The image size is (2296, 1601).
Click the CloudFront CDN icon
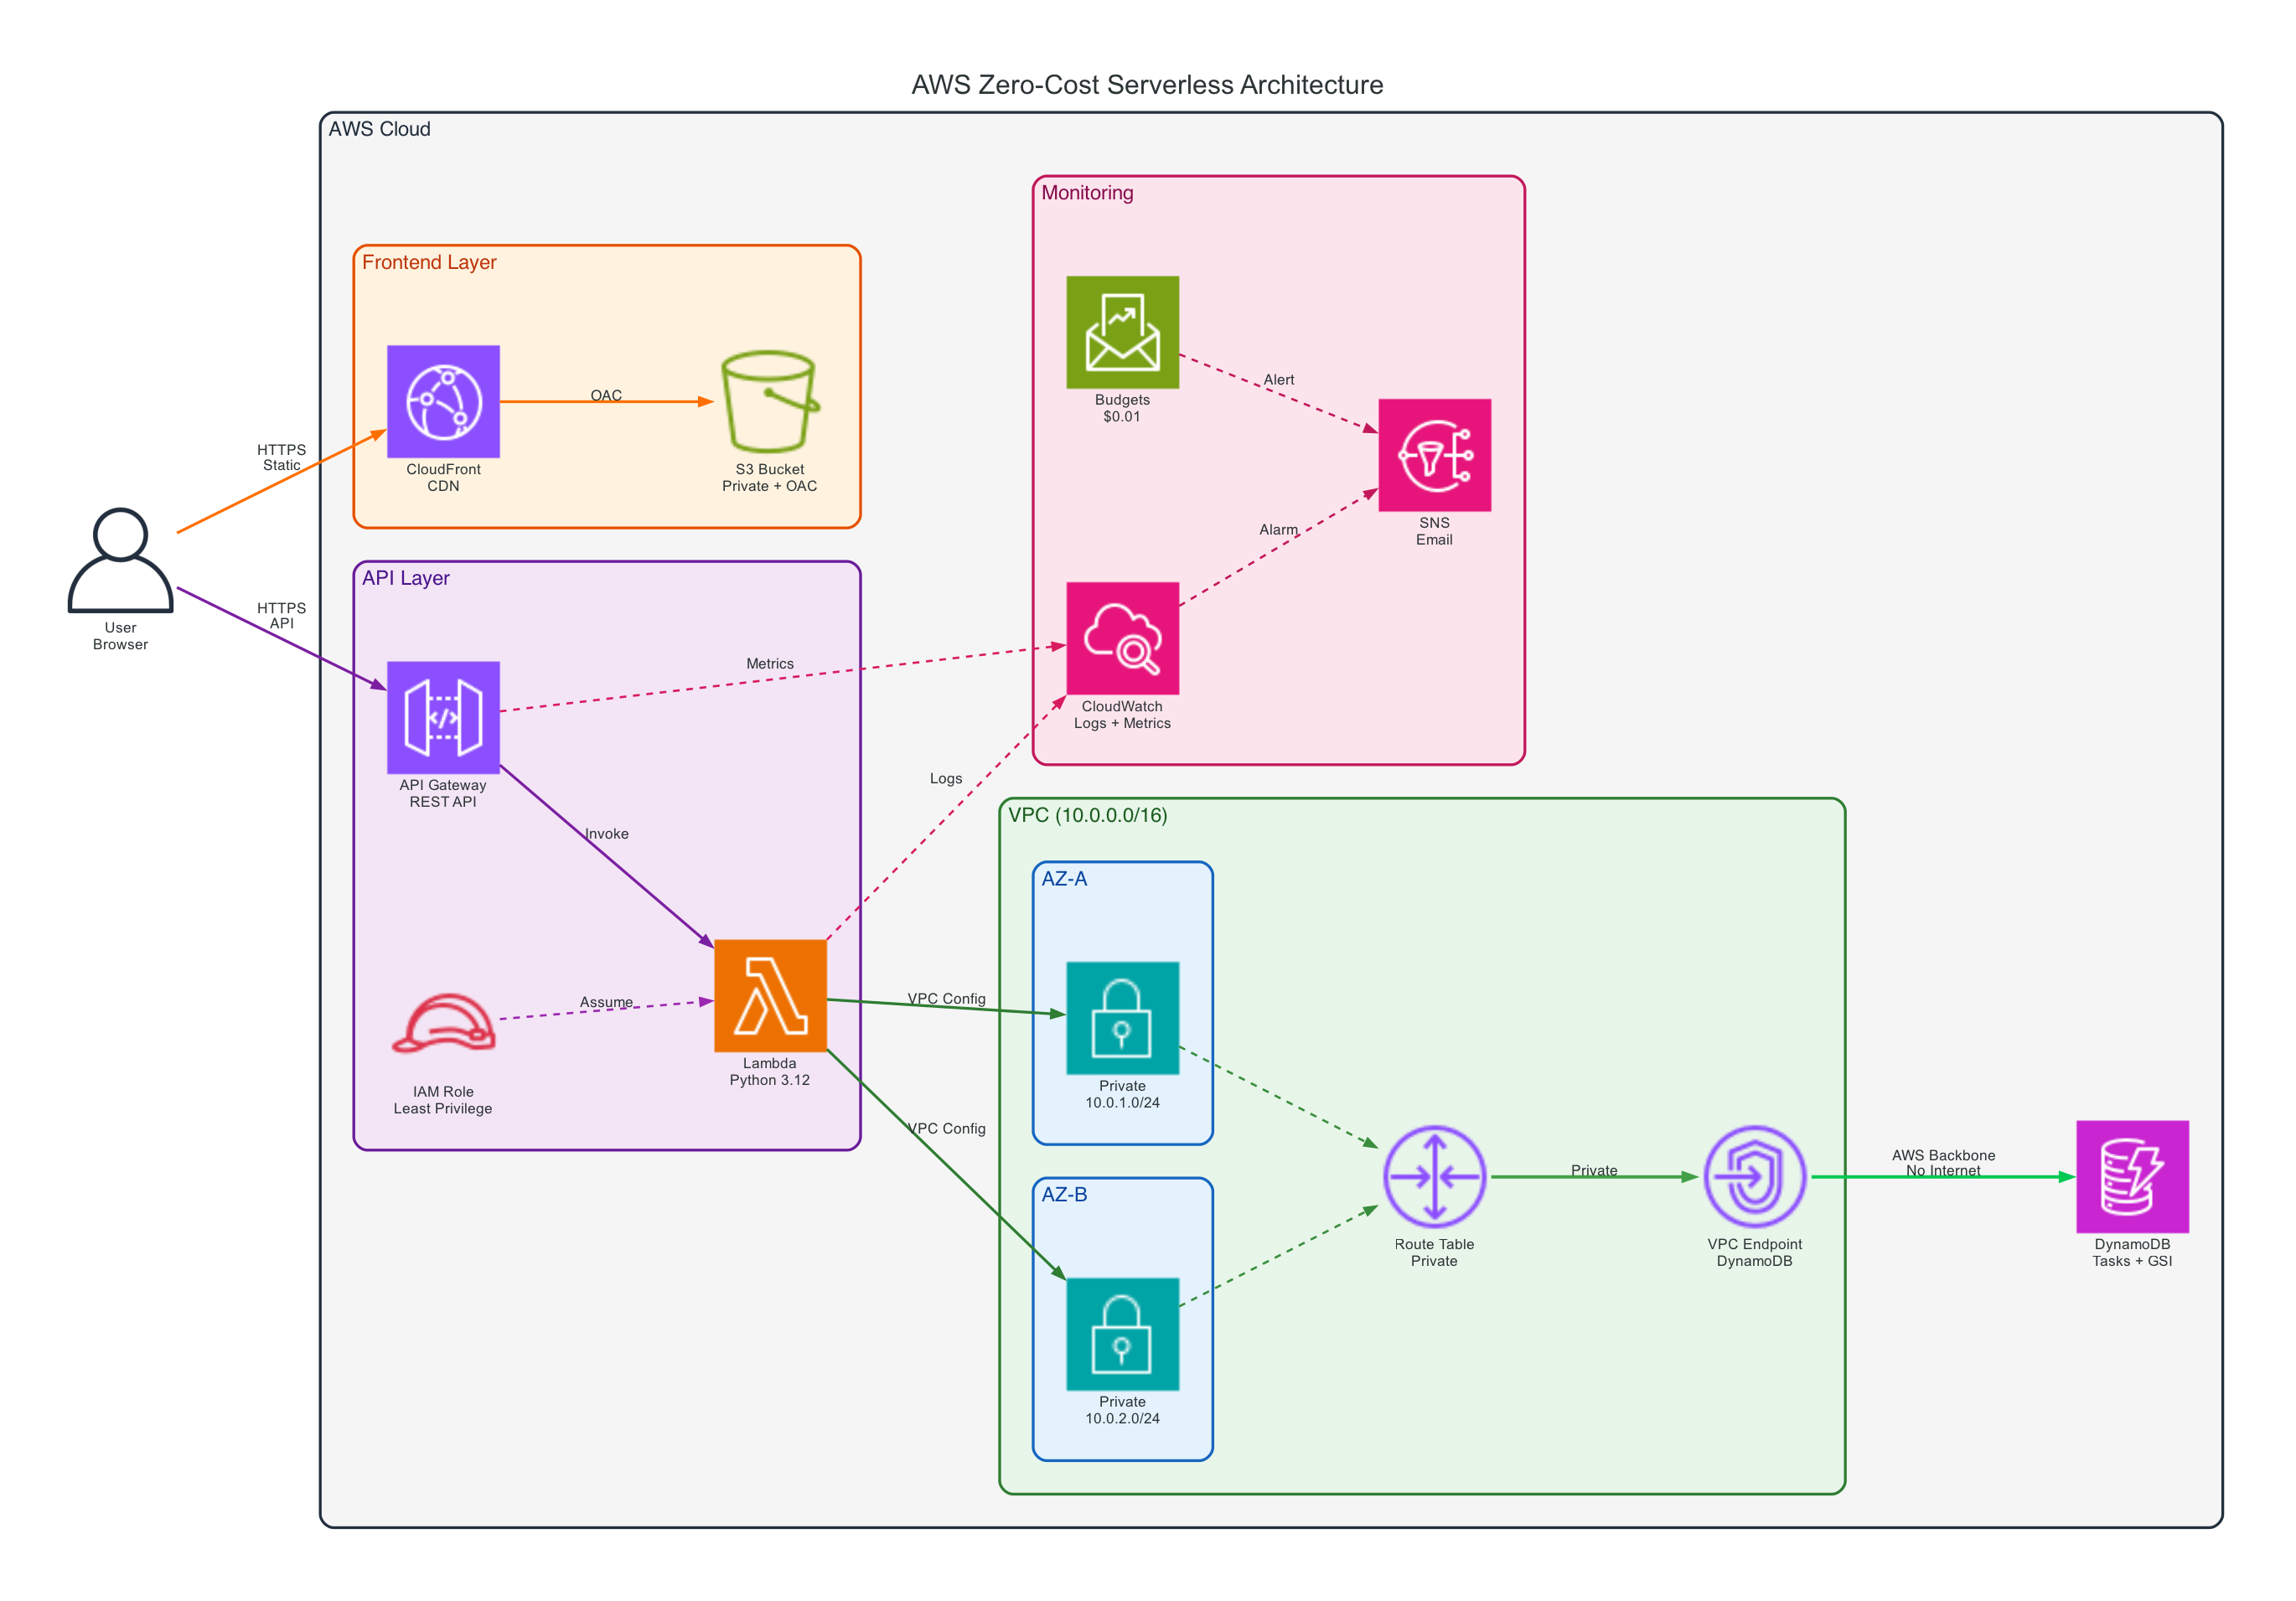click(x=443, y=401)
